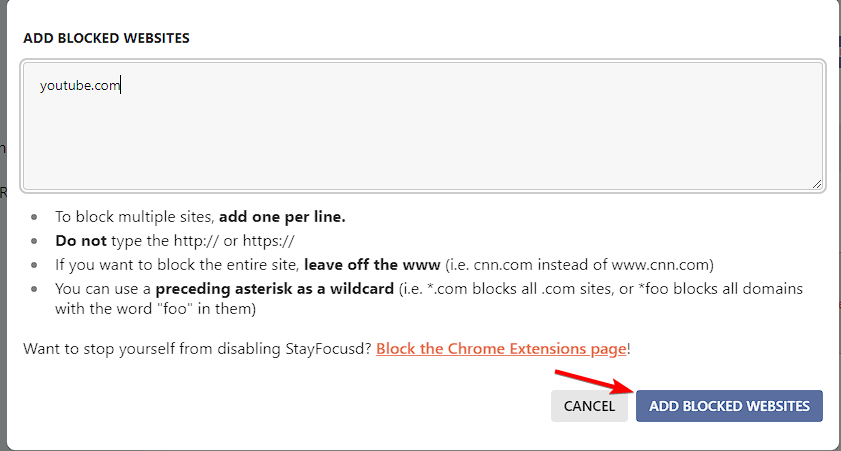Click the bullet before "Do not type"
The height and width of the screenshot is (451, 841).
[x=35, y=241]
